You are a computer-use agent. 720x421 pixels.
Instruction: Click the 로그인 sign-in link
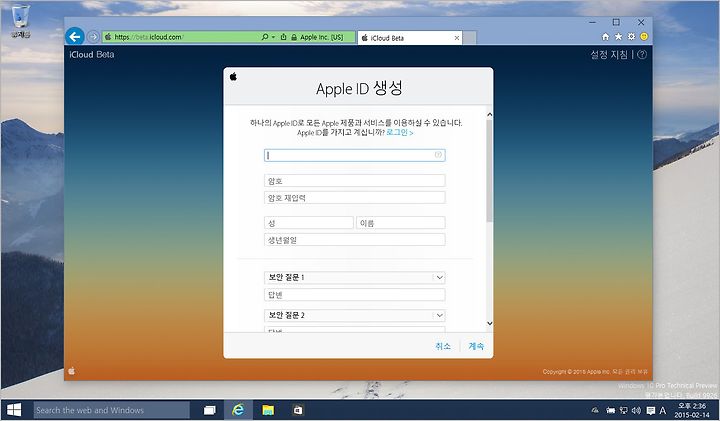[399, 132]
